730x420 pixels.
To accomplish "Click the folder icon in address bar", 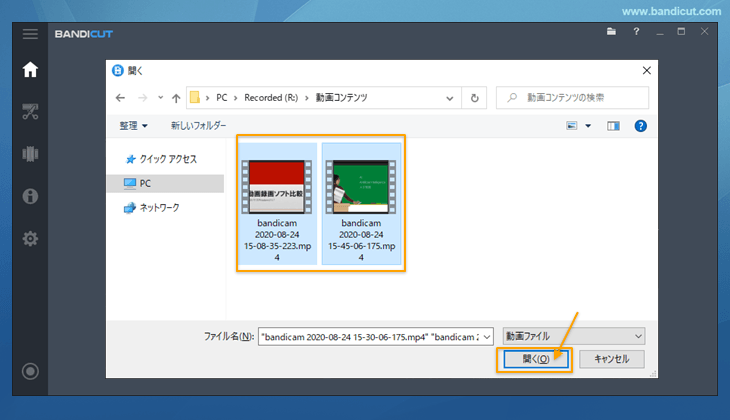I will tap(195, 97).
